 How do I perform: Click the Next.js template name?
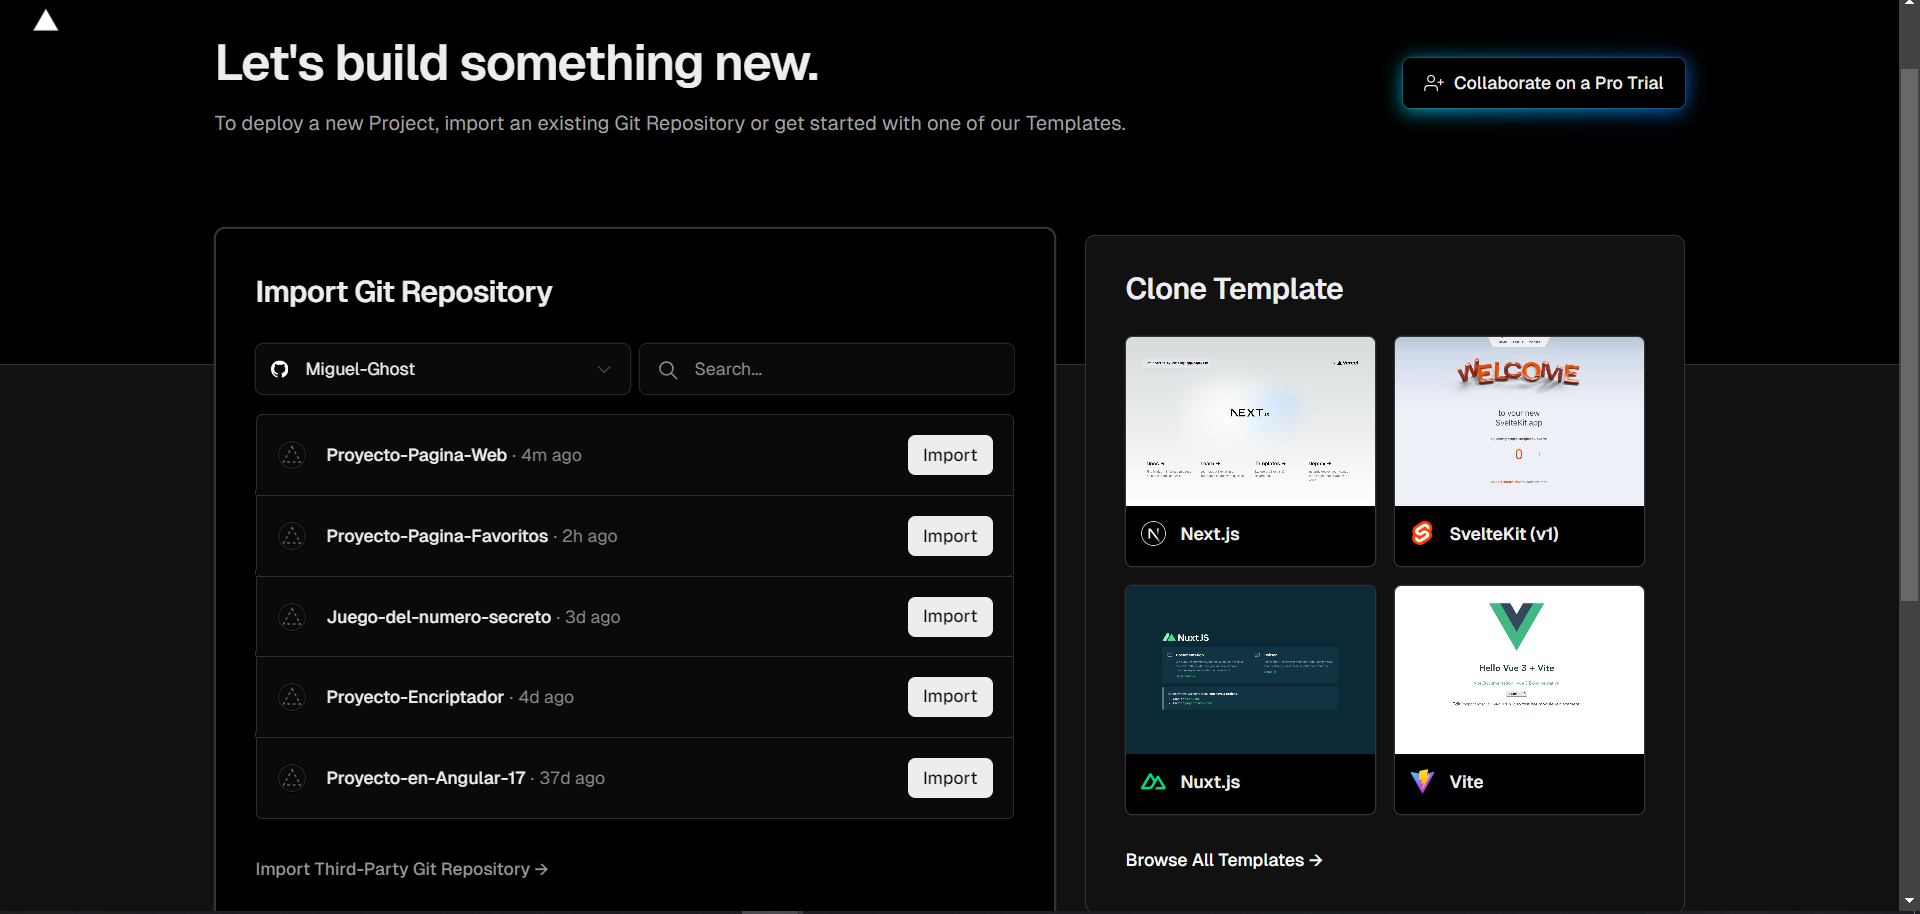1210,534
